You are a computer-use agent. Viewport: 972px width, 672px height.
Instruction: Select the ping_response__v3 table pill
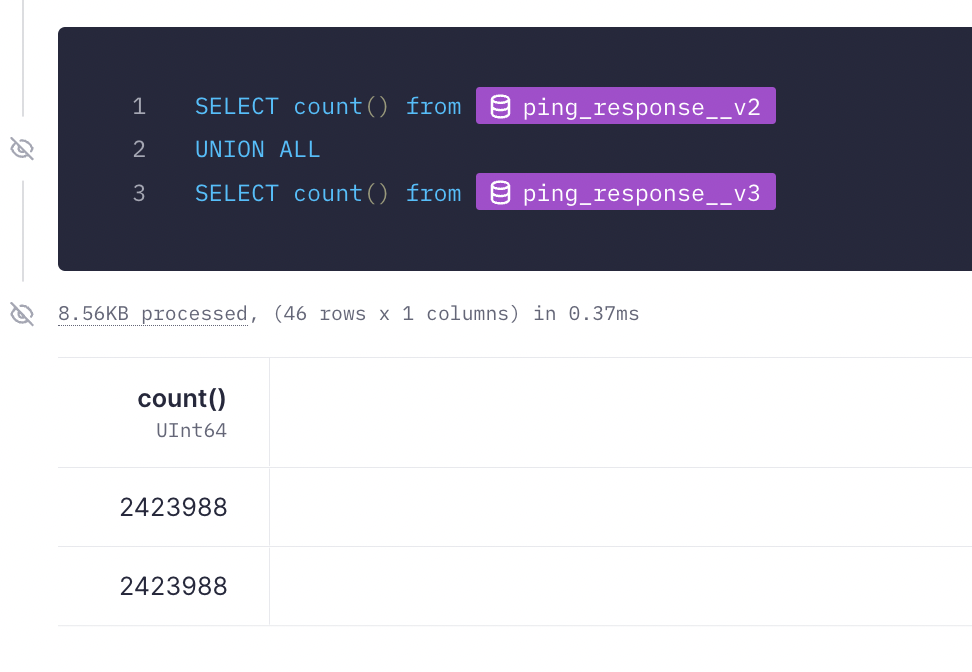[x=625, y=192]
